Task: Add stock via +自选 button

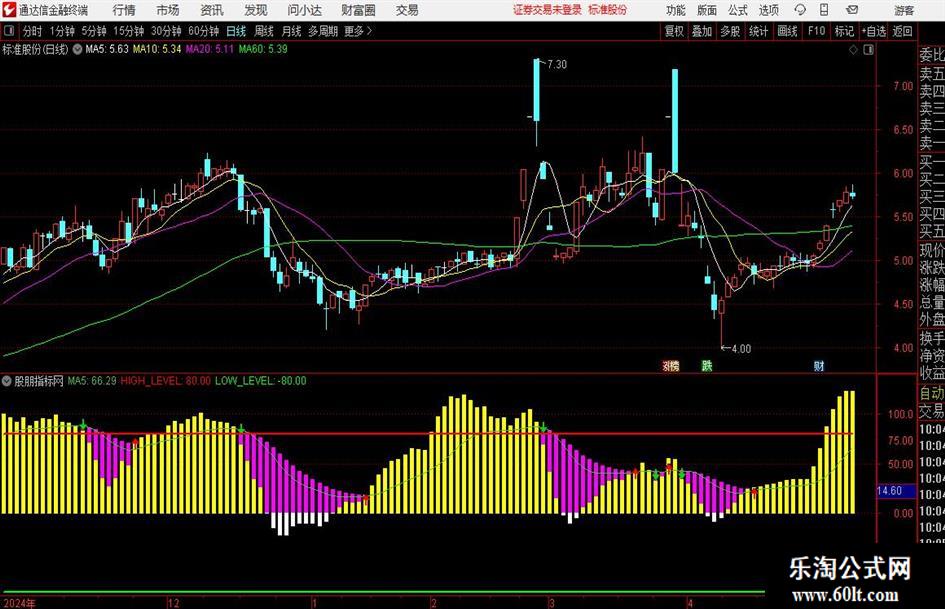Action: pos(874,31)
